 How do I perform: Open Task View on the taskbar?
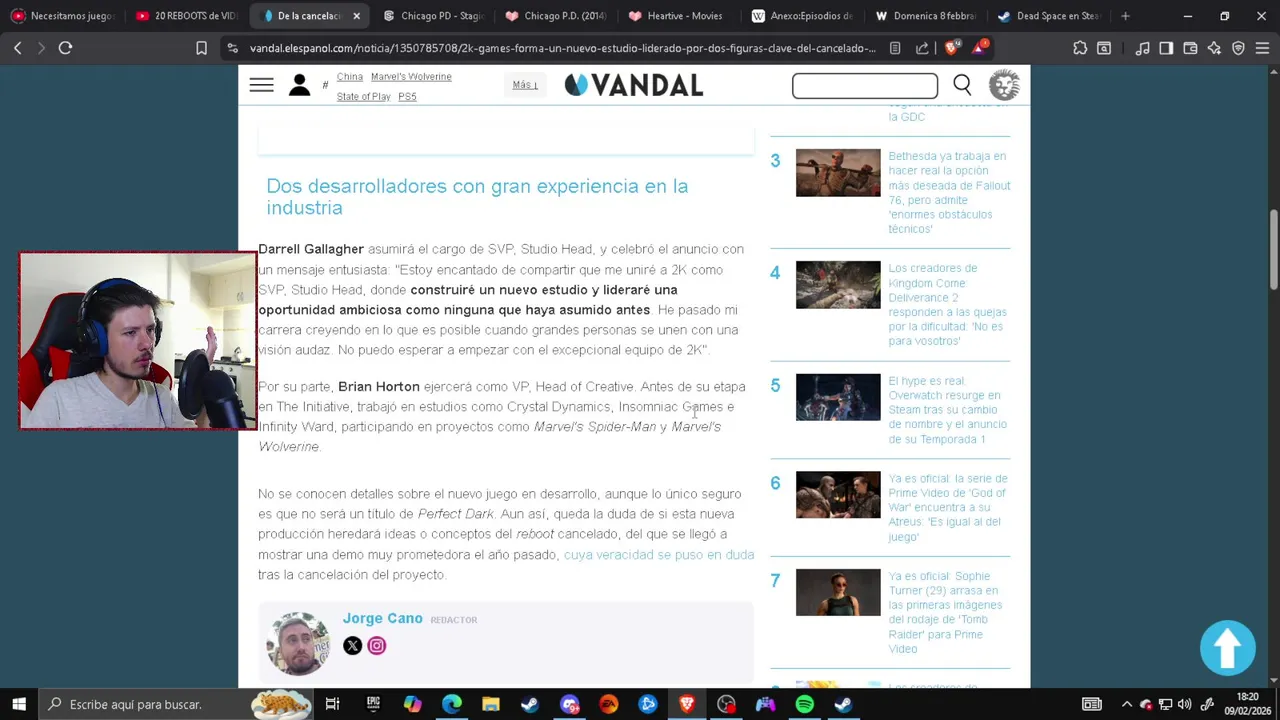333,704
